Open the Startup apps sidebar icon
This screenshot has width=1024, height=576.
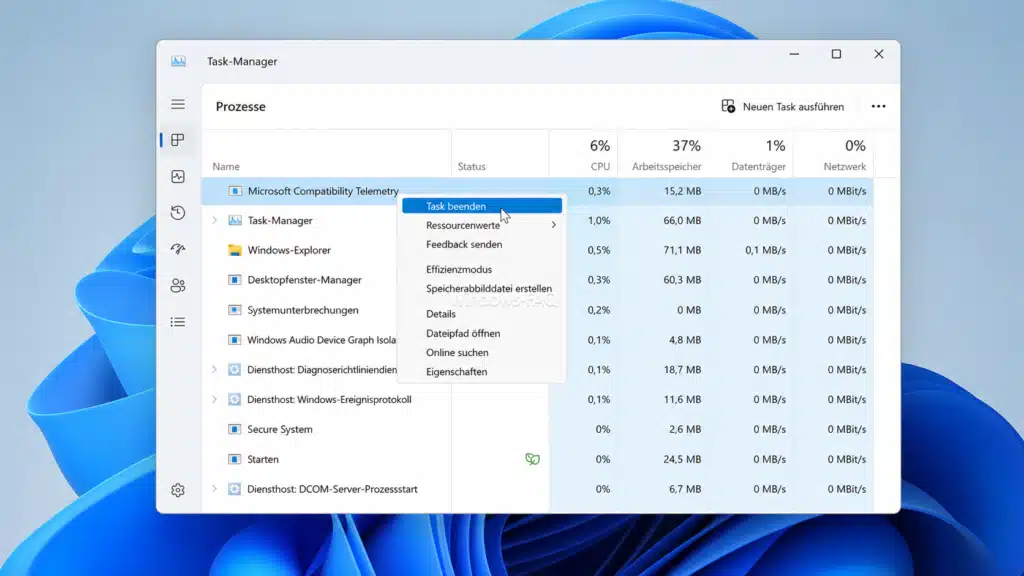click(x=178, y=249)
